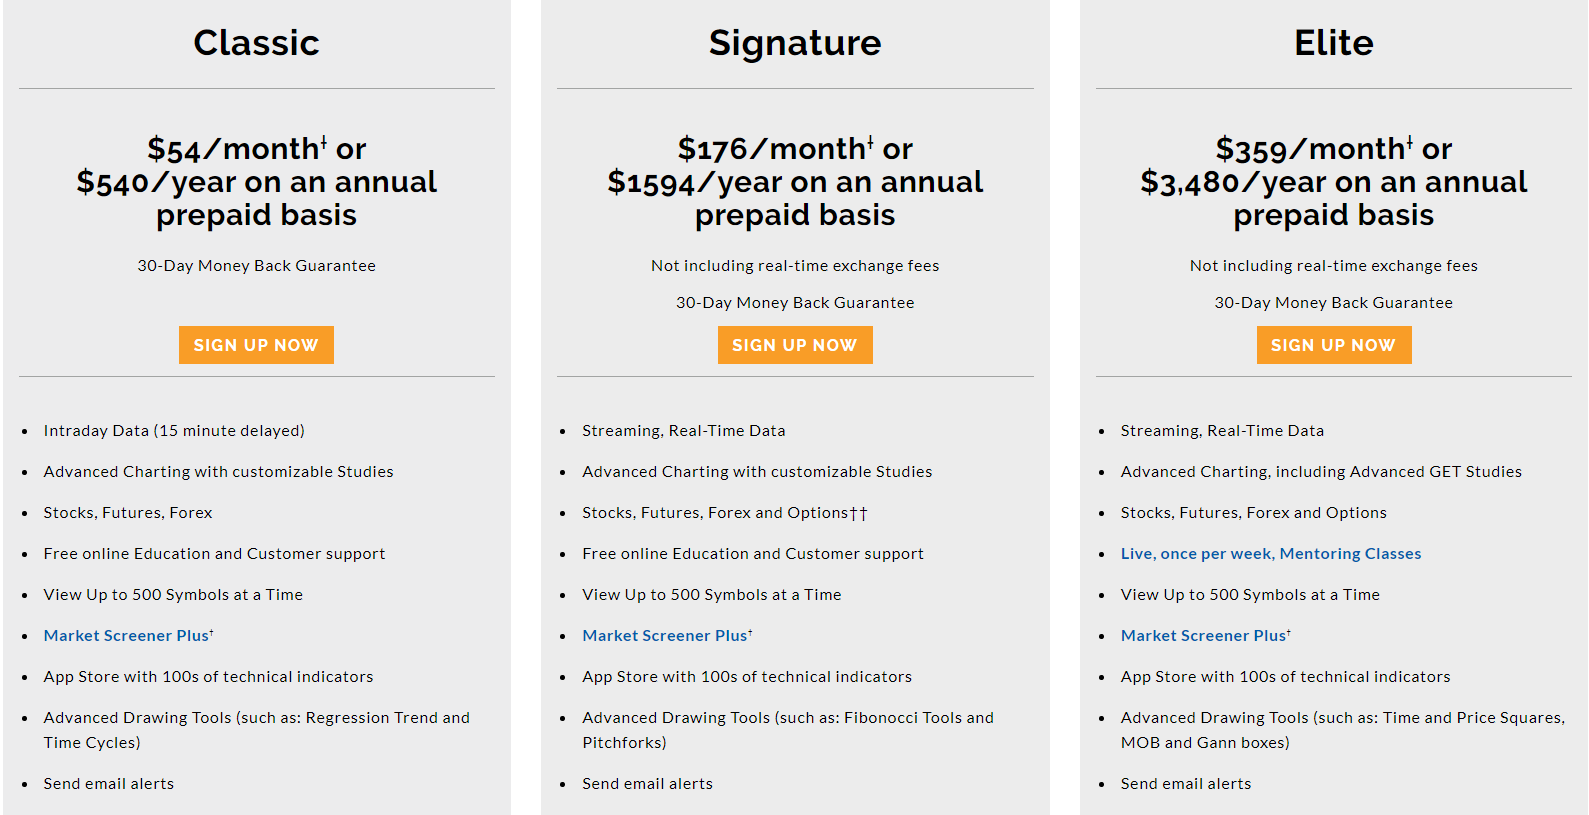Viewport: 1589px width, 815px height.
Task: Click Sign Up Now under Elite plan
Action: [x=1334, y=345]
